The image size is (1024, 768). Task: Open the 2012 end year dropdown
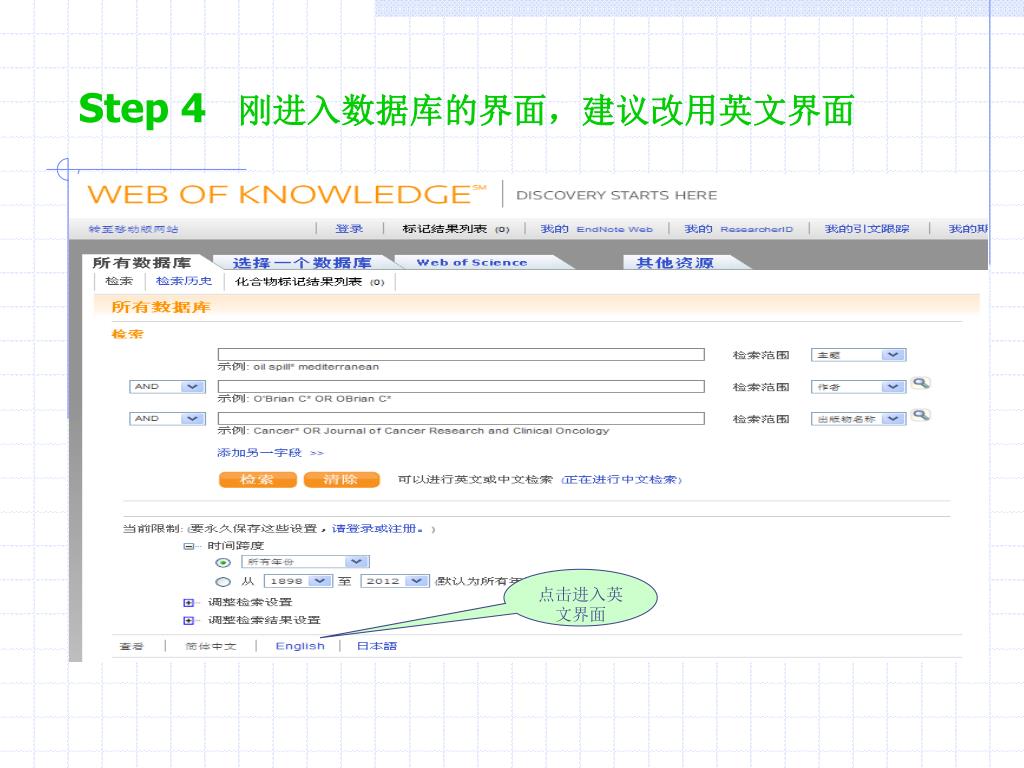click(x=394, y=581)
